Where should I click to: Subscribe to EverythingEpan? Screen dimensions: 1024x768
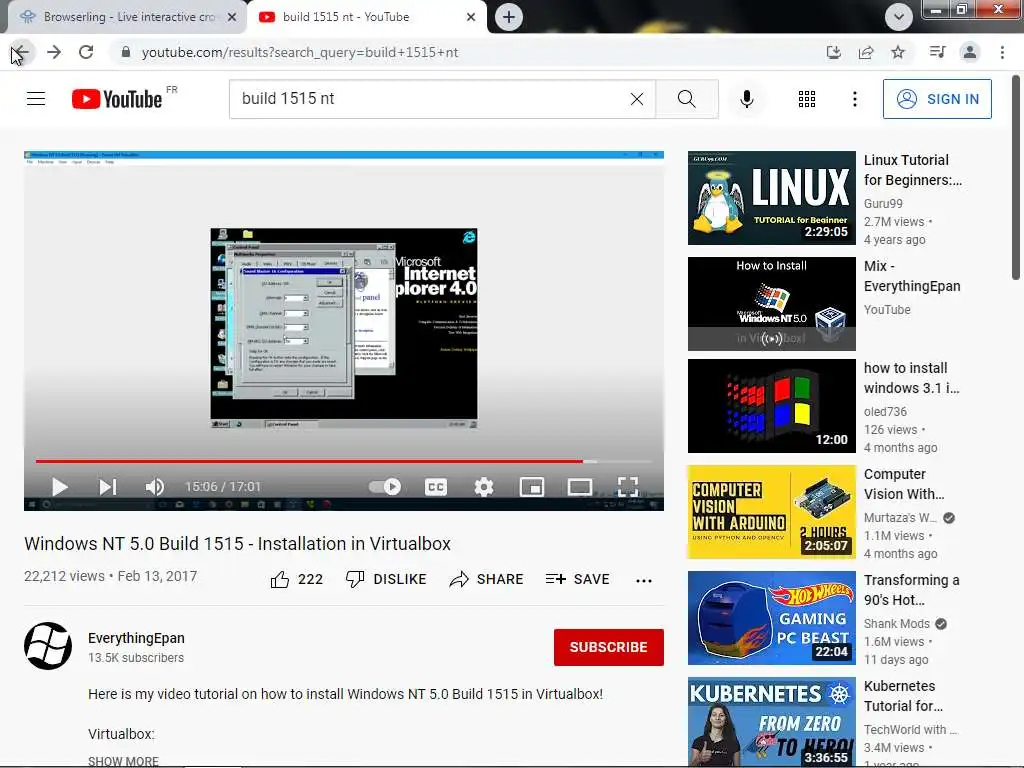(x=609, y=647)
